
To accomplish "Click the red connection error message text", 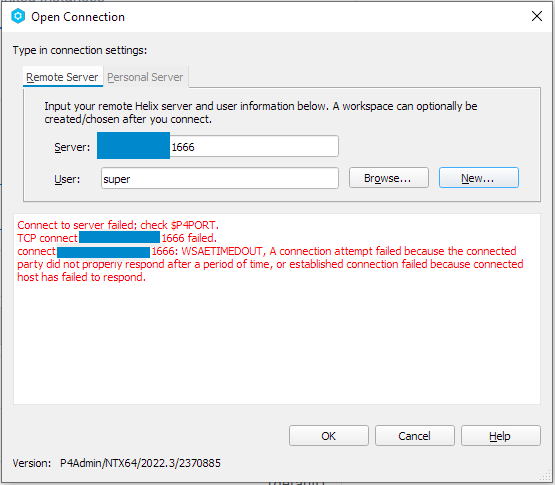I will [270, 251].
